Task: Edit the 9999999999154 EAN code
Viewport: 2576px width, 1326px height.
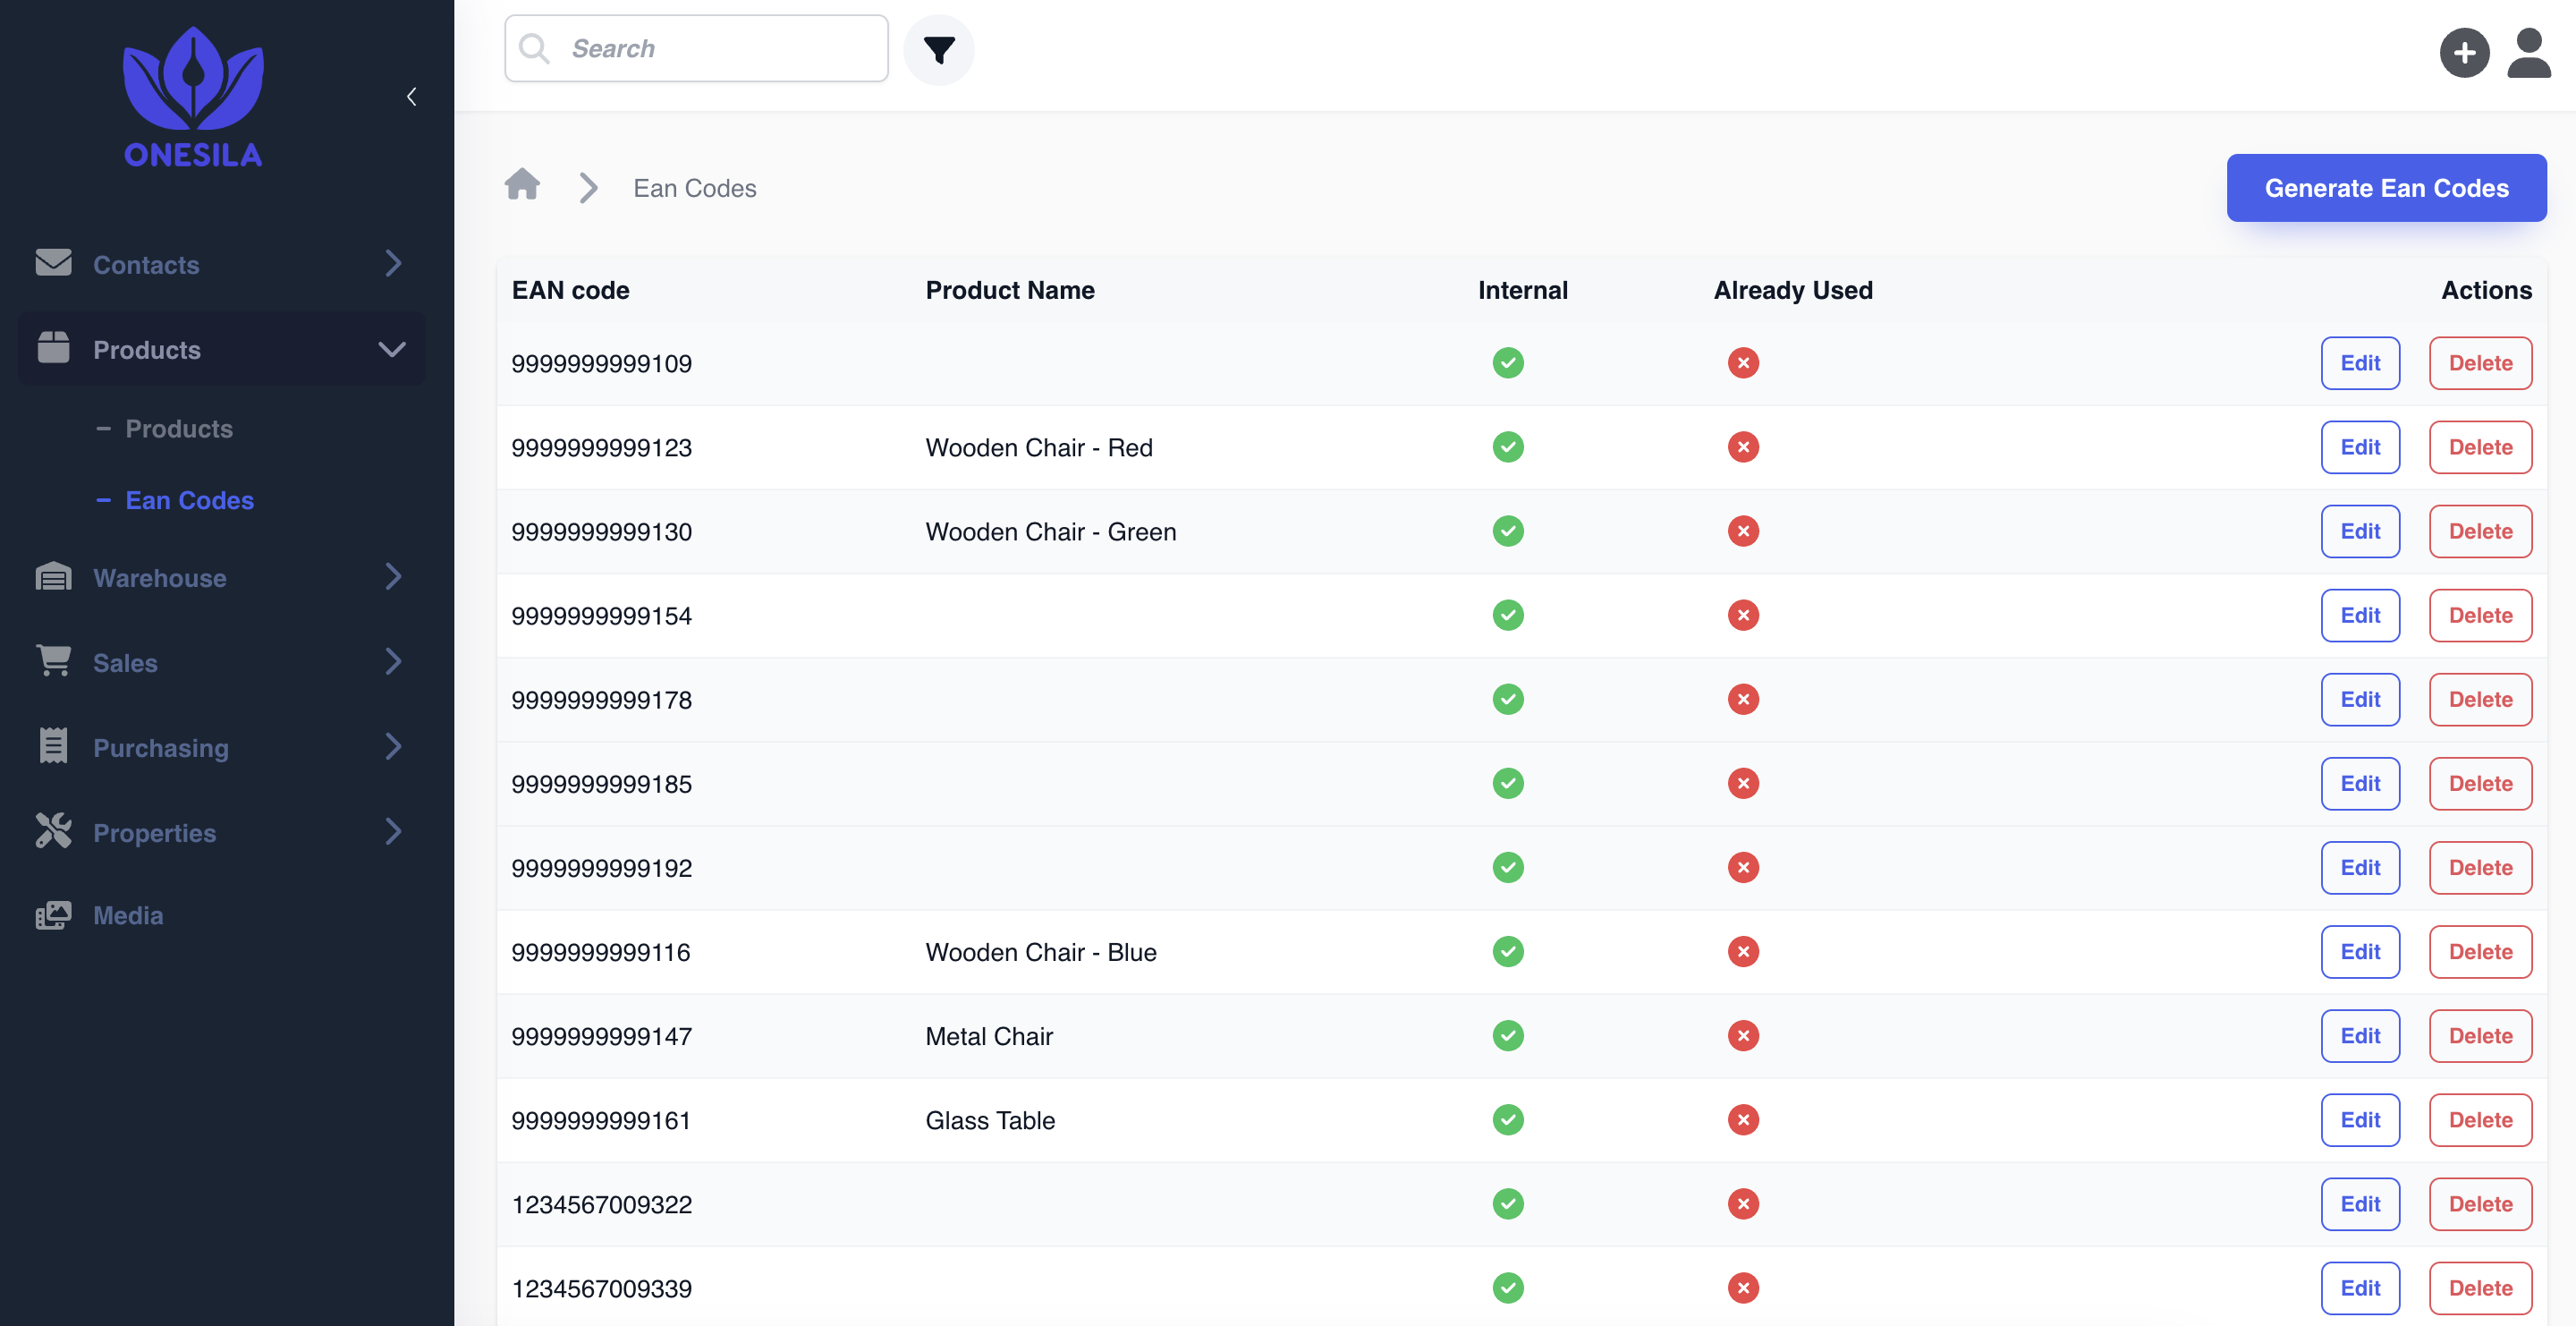Action: tap(2360, 615)
